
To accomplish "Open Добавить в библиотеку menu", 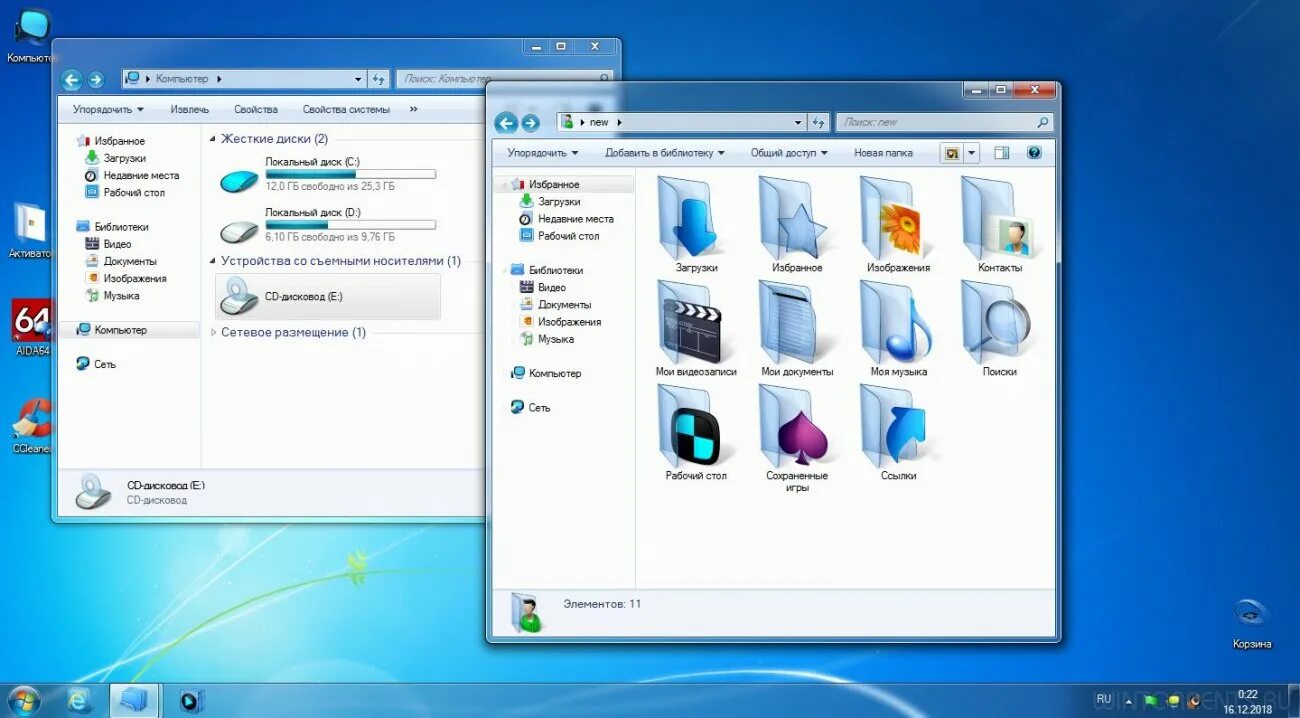I will (x=665, y=153).
